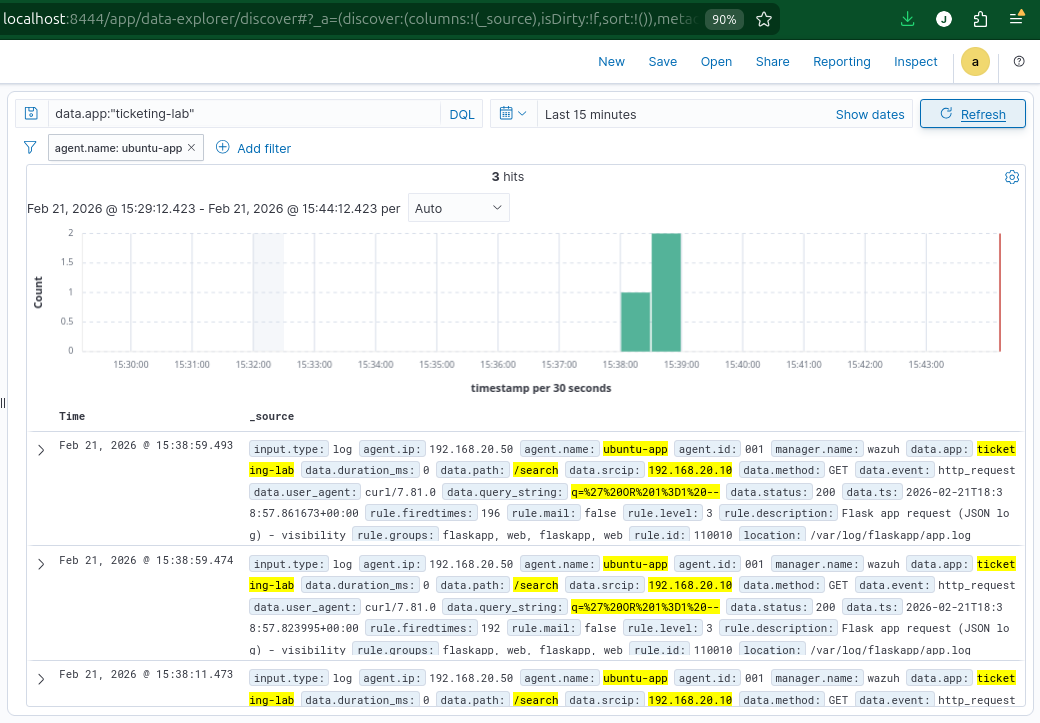
Task: Open the browser account J icon
Action: tap(944, 19)
